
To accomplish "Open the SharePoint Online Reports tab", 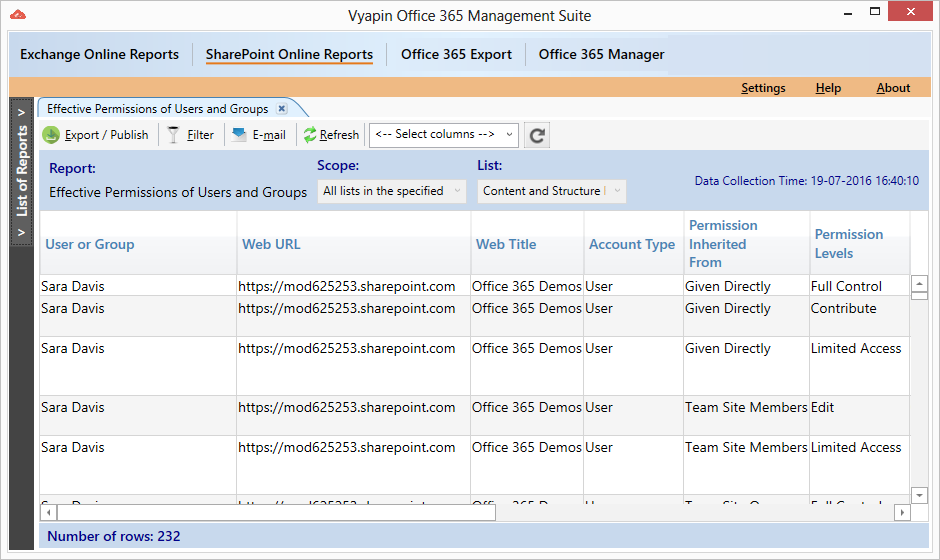I will pyautogui.click(x=289, y=54).
